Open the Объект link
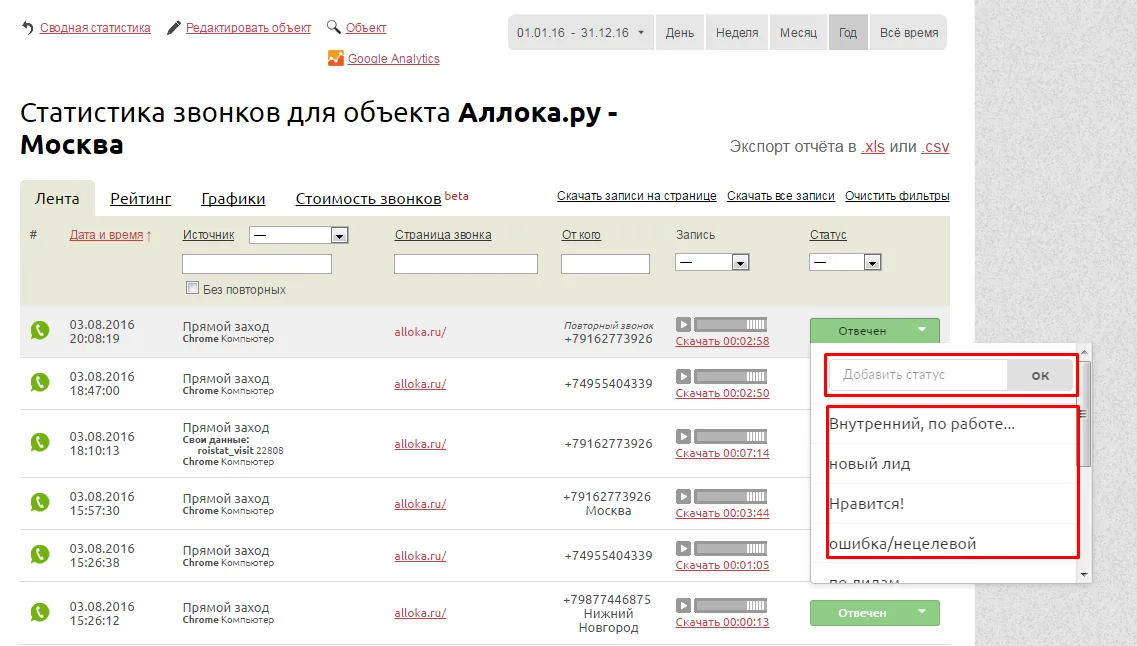The width and height of the screenshot is (1137, 646). (x=365, y=28)
